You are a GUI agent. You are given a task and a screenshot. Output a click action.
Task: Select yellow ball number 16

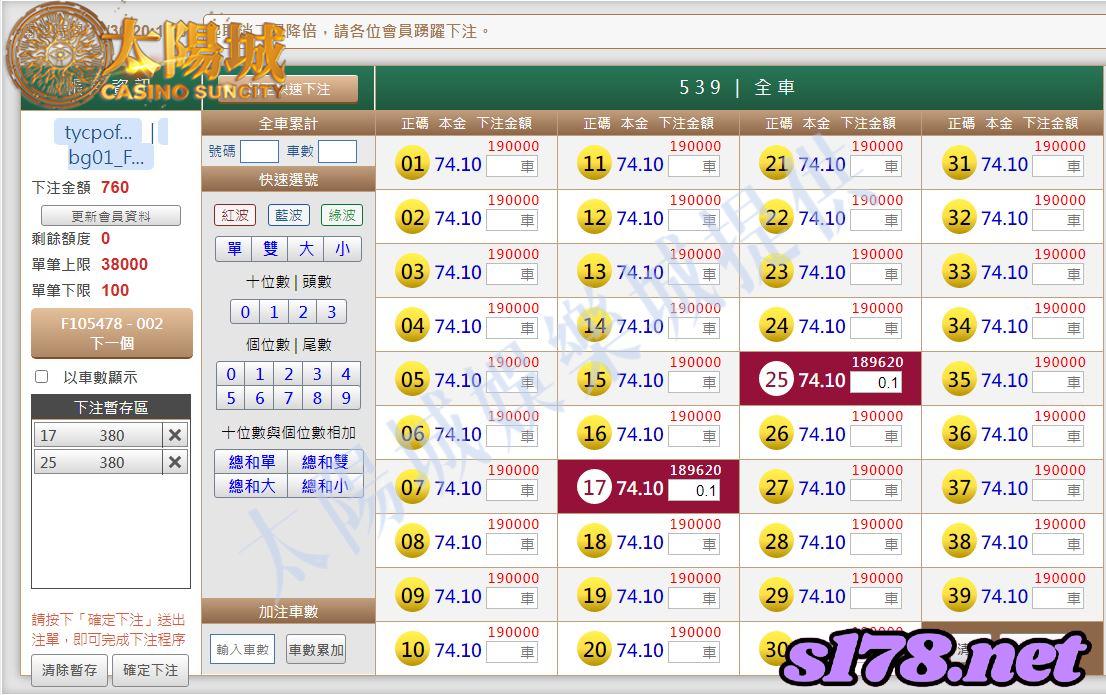tap(595, 433)
